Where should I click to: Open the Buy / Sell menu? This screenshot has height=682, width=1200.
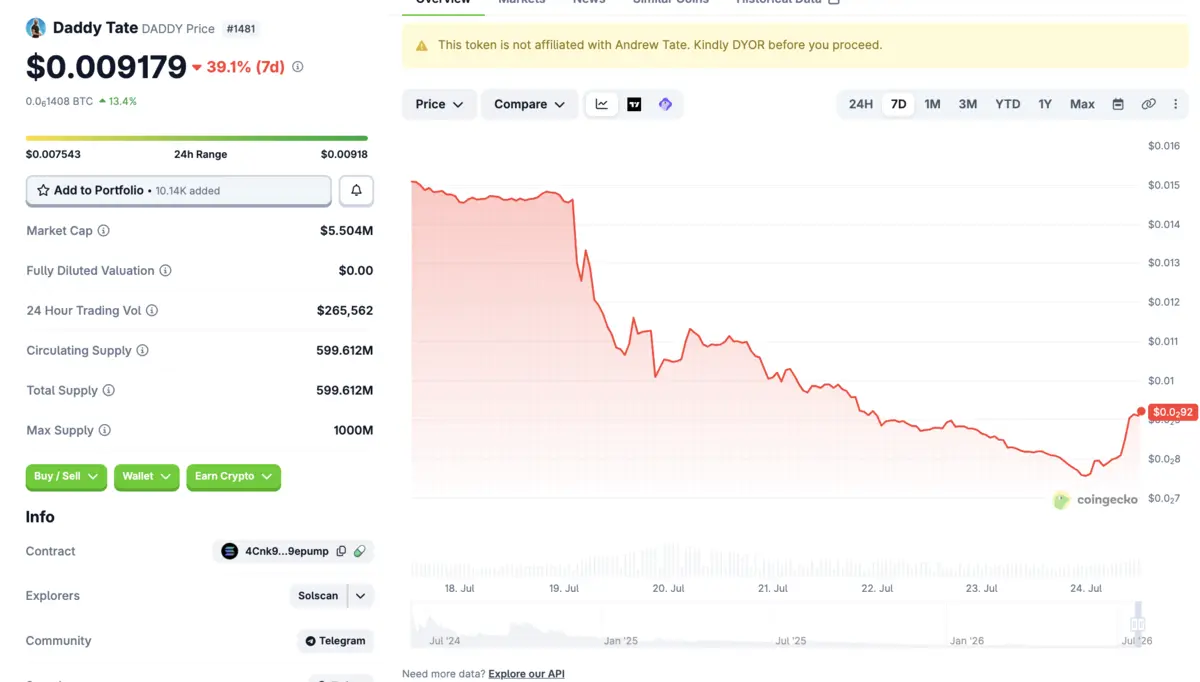coord(66,477)
